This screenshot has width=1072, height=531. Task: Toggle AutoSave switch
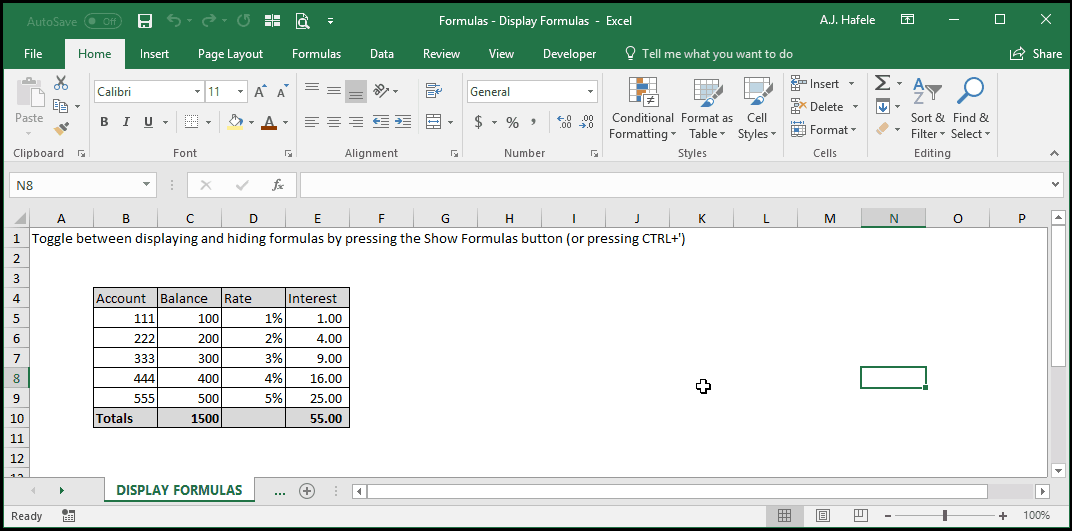coord(103,21)
